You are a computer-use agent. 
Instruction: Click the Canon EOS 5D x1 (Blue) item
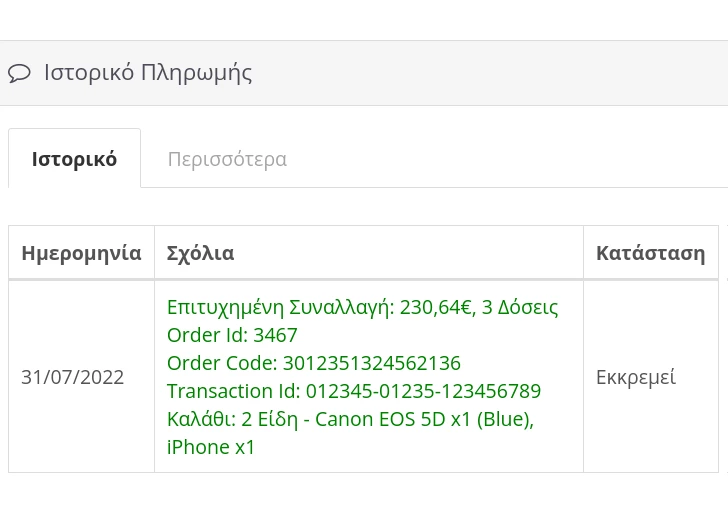[x=423, y=419]
